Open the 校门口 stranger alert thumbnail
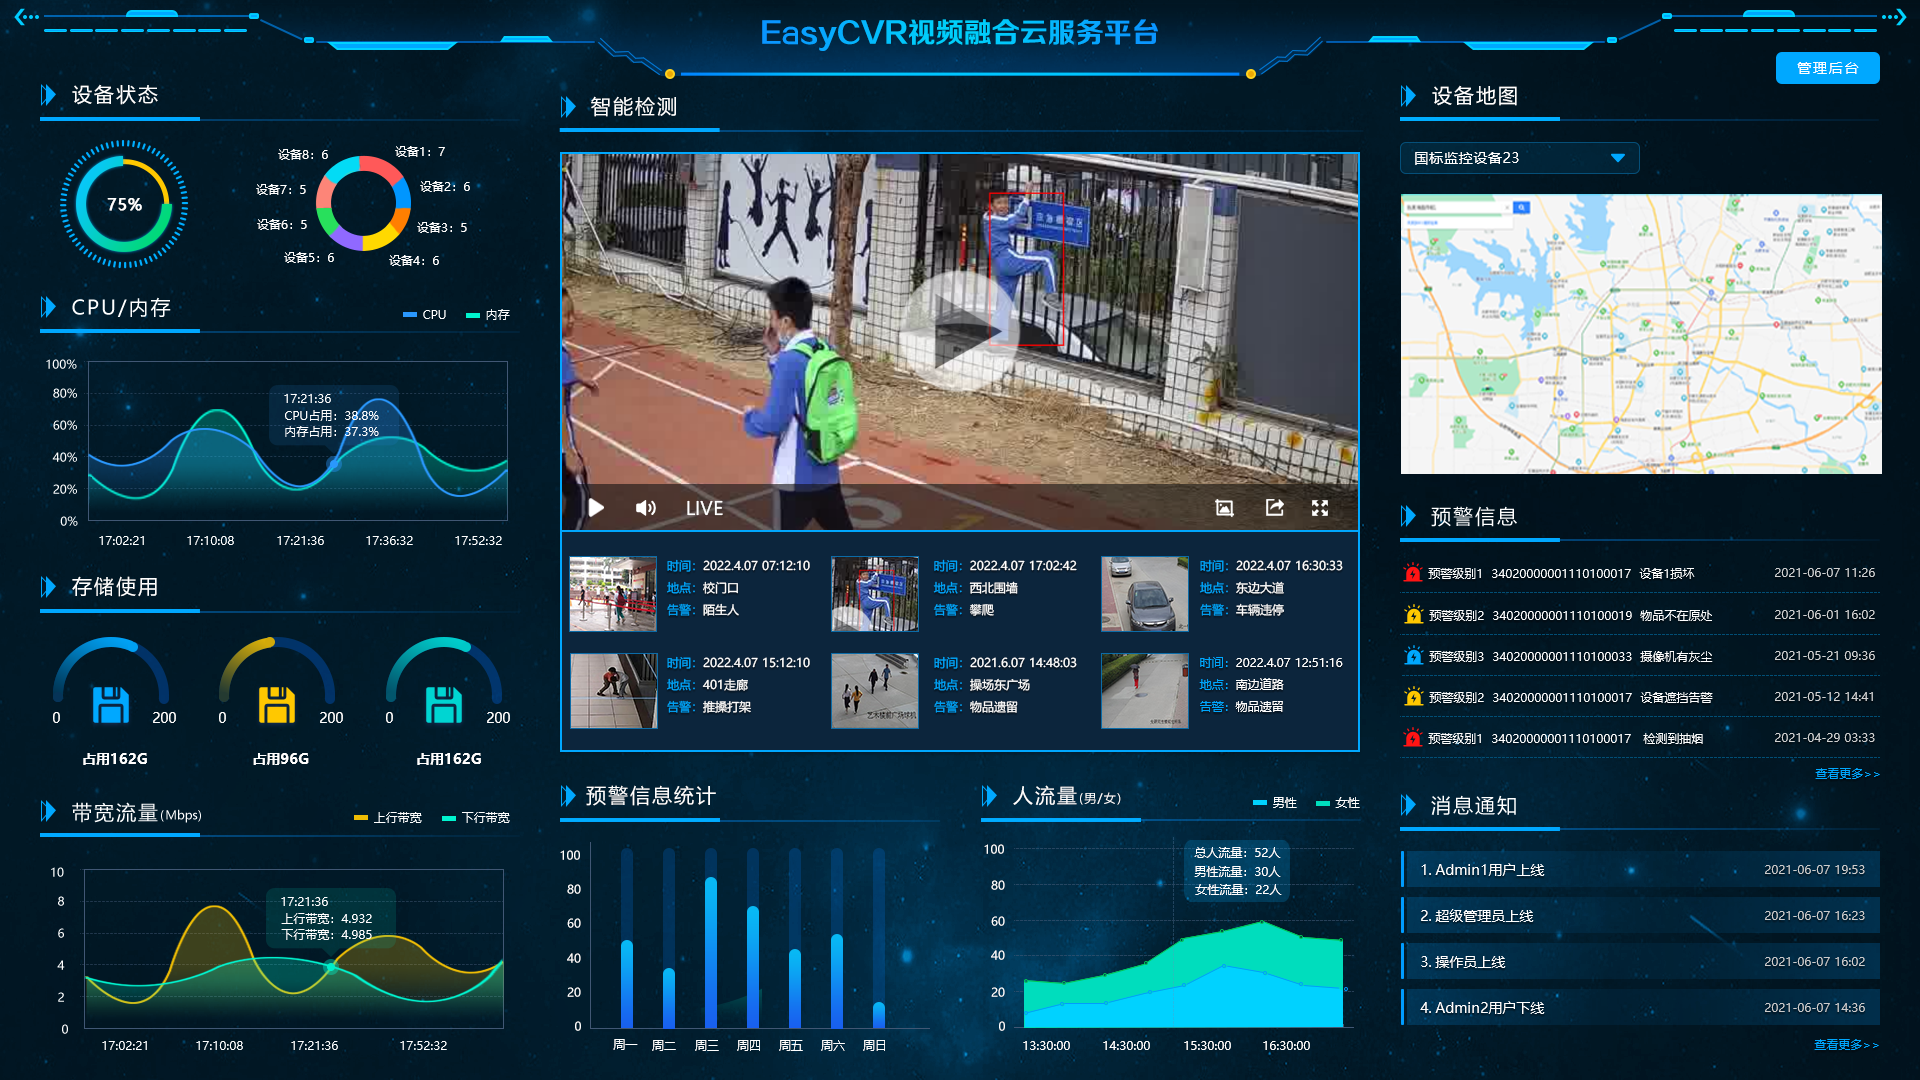 point(613,594)
